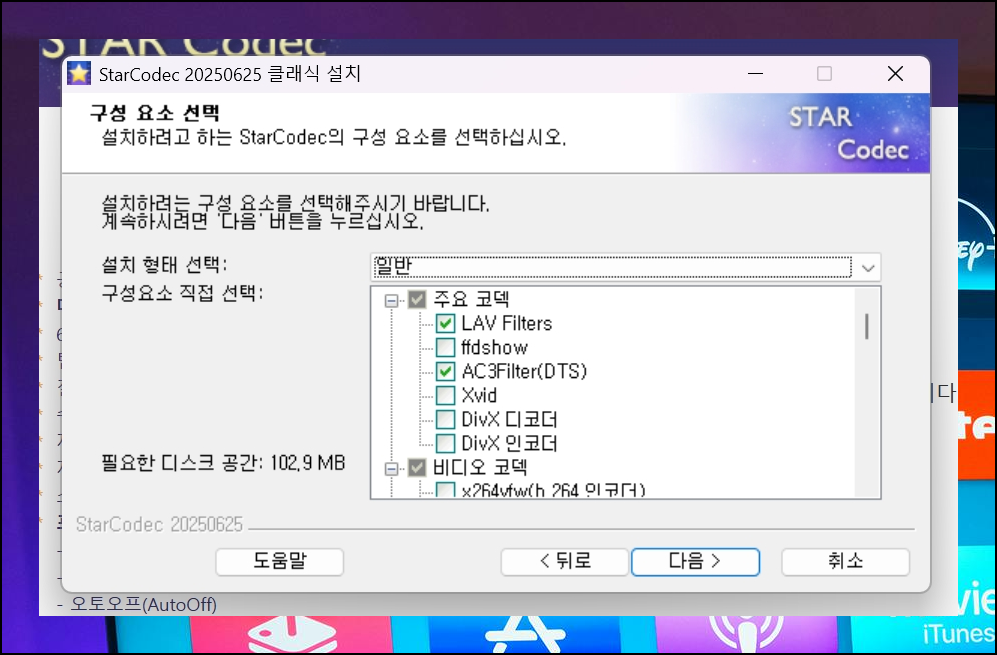This screenshot has width=997, height=655.
Task: Check the DivX 인코더 checkbox
Action: pos(445,443)
